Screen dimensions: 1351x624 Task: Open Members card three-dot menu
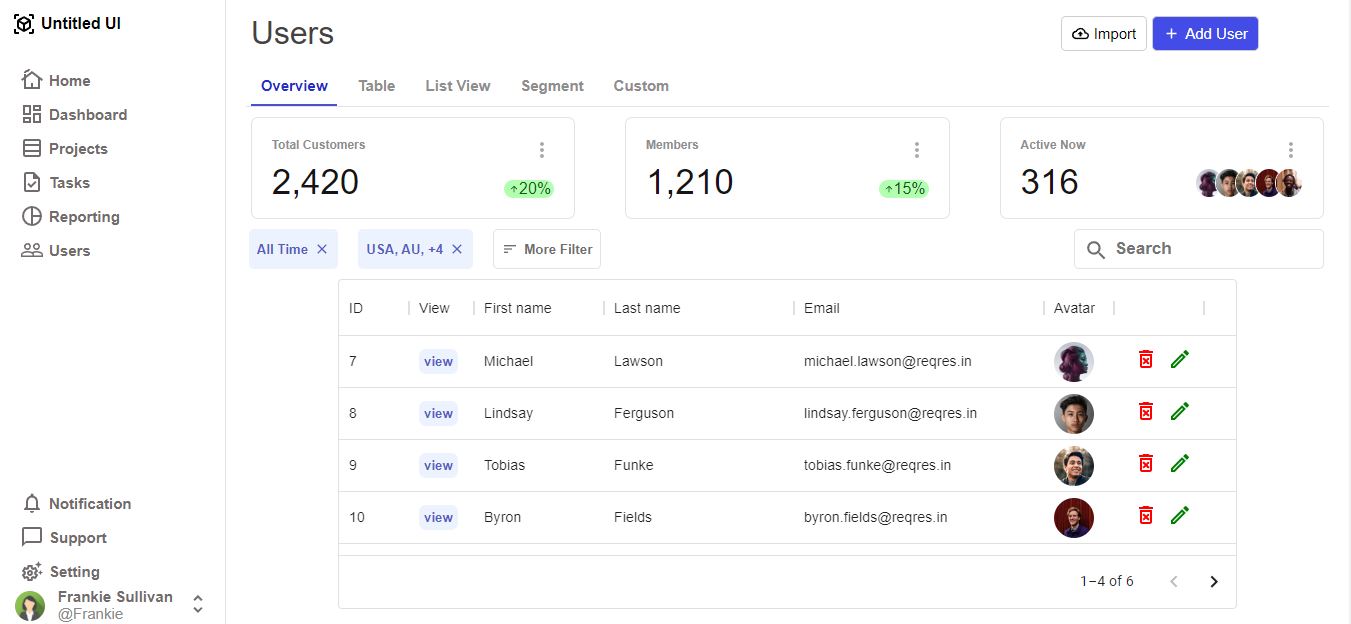916,150
